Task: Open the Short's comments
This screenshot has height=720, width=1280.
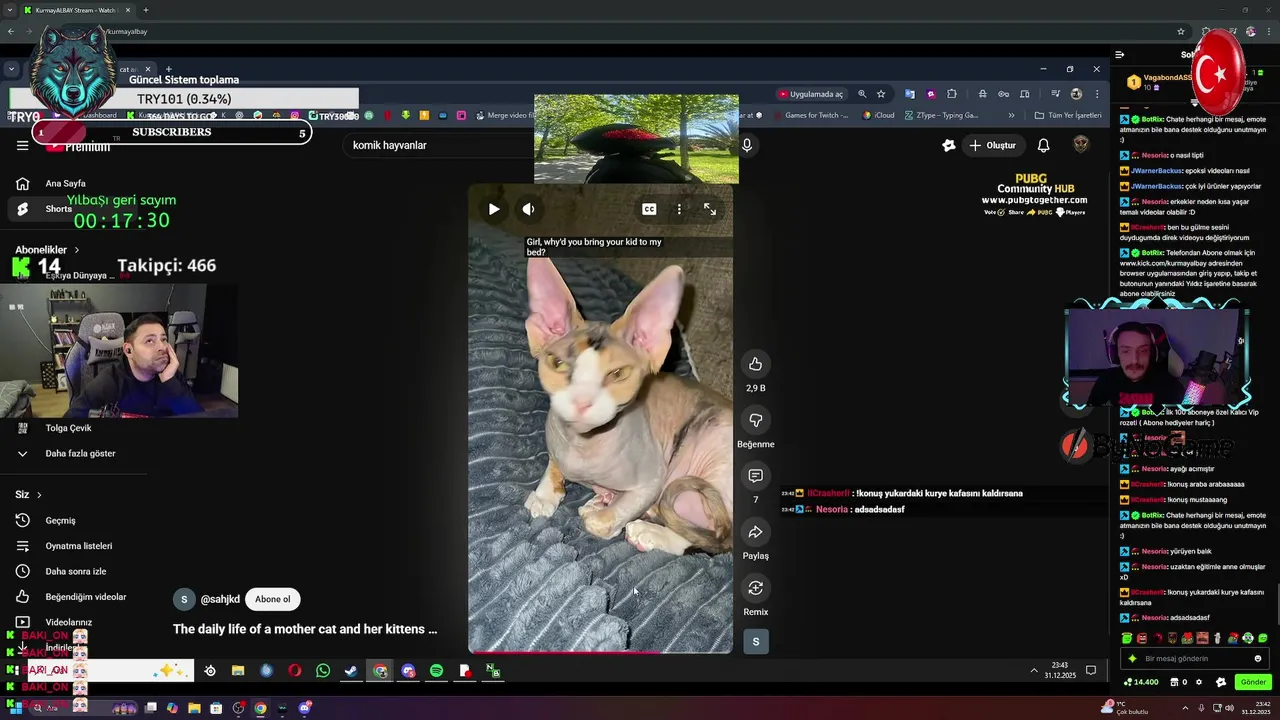Action: pos(755,476)
